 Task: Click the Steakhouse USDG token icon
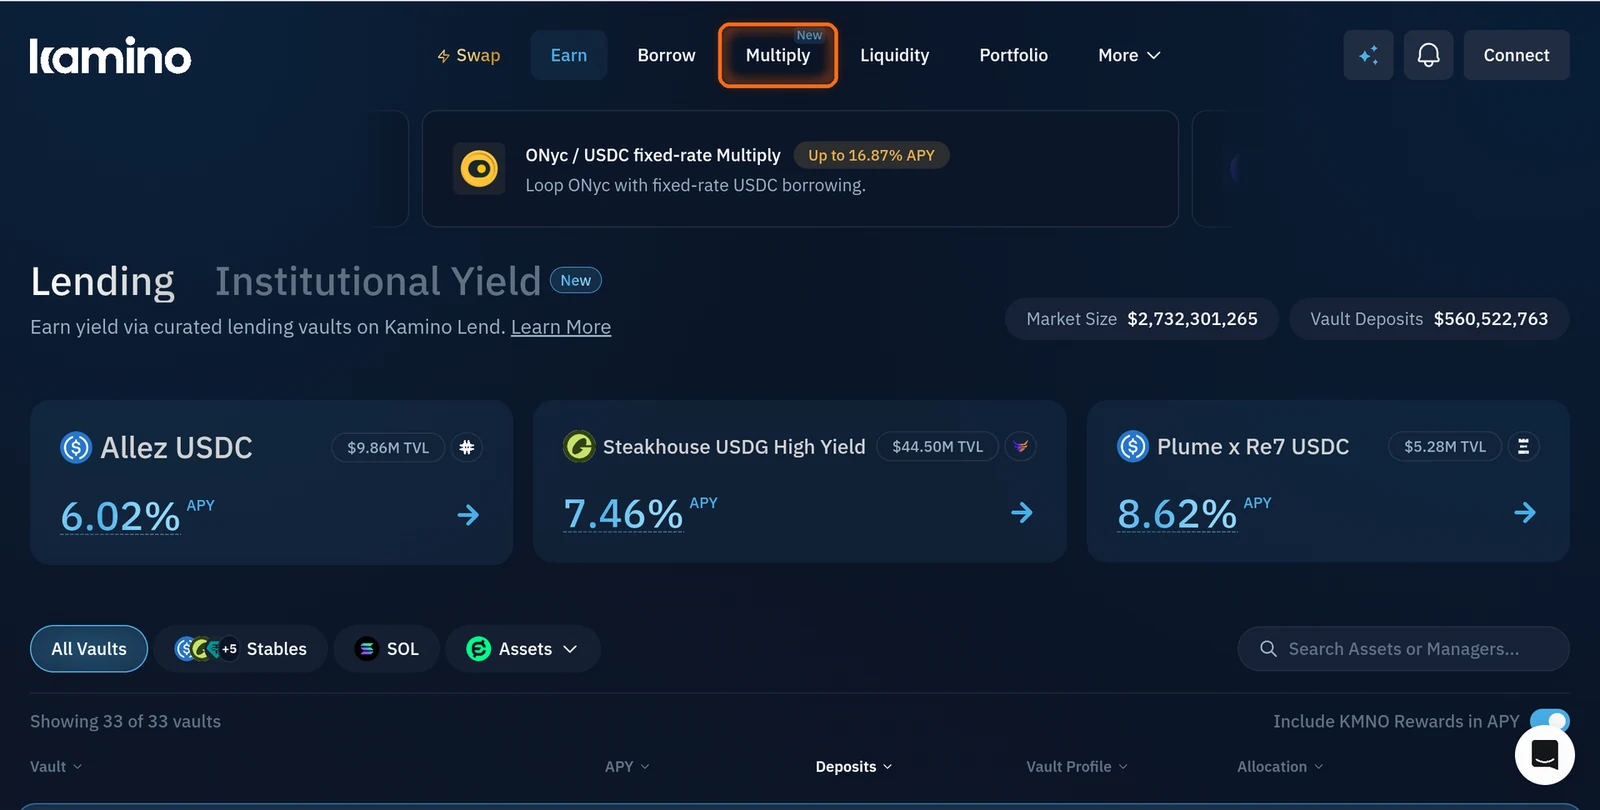point(579,446)
